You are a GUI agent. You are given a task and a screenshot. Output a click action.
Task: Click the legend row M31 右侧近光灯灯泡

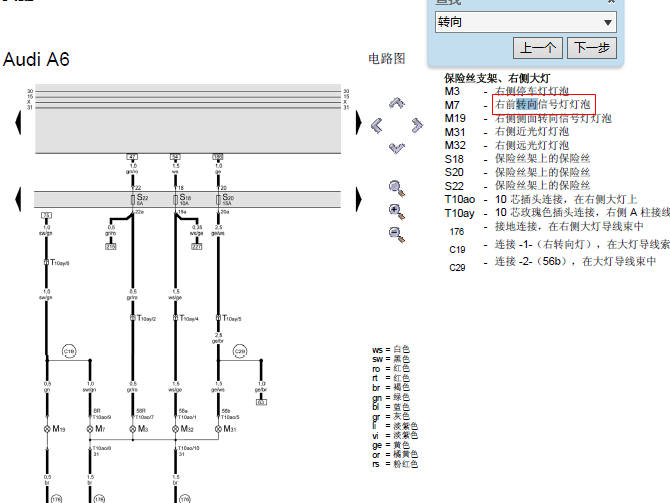[507, 132]
